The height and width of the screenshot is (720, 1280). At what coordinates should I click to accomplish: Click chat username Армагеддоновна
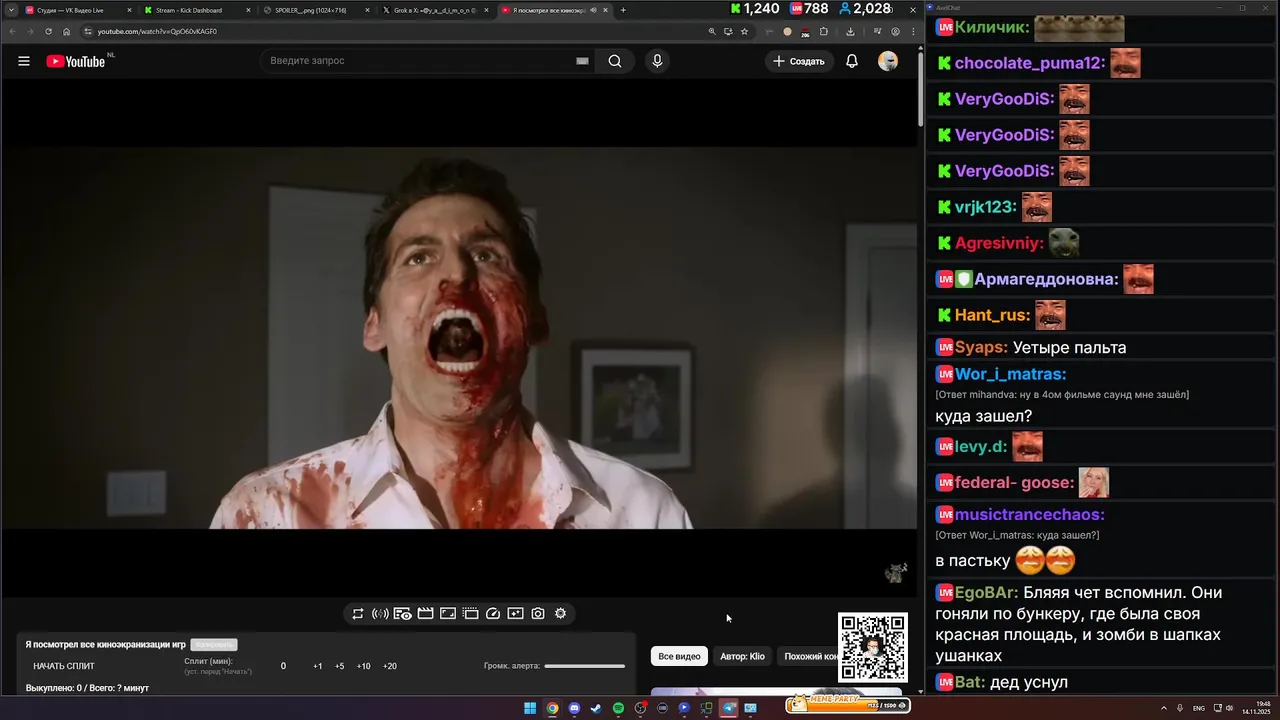[x=1046, y=279]
